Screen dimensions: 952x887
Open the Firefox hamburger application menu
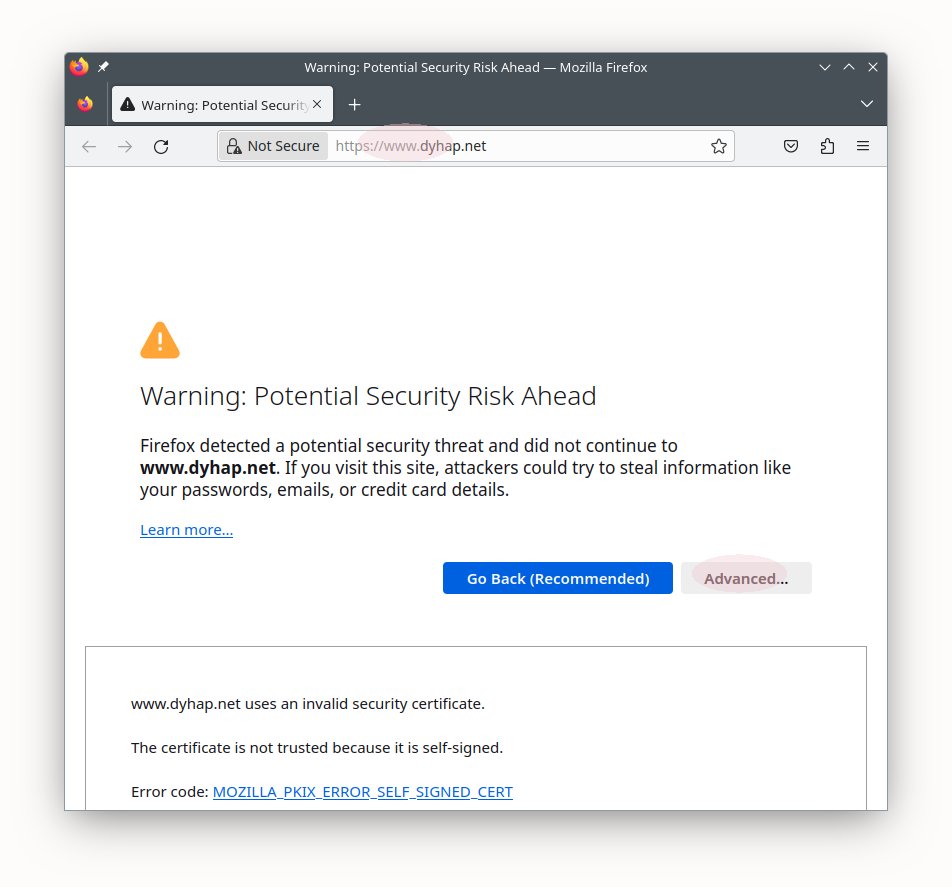pyautogui.click(x=863, y=147)
